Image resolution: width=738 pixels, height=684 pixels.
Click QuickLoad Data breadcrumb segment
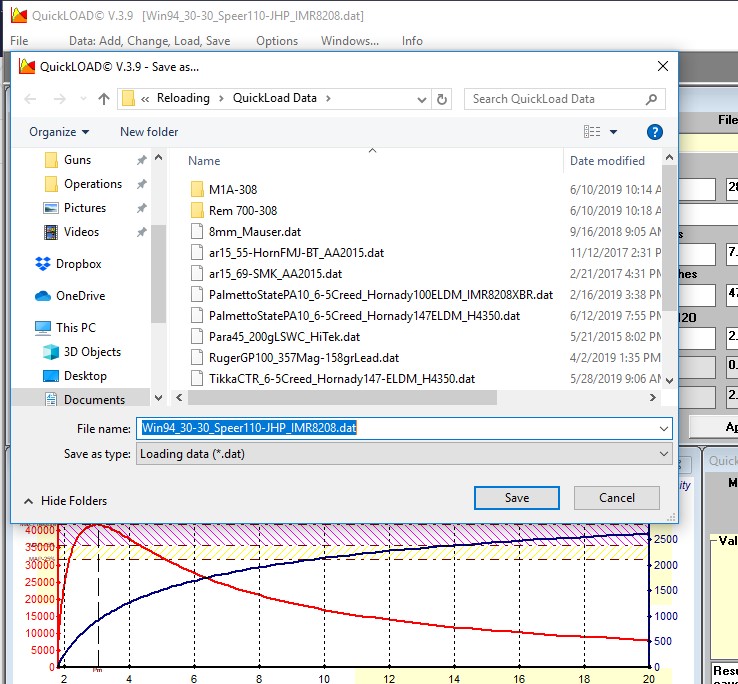point(274,98)
